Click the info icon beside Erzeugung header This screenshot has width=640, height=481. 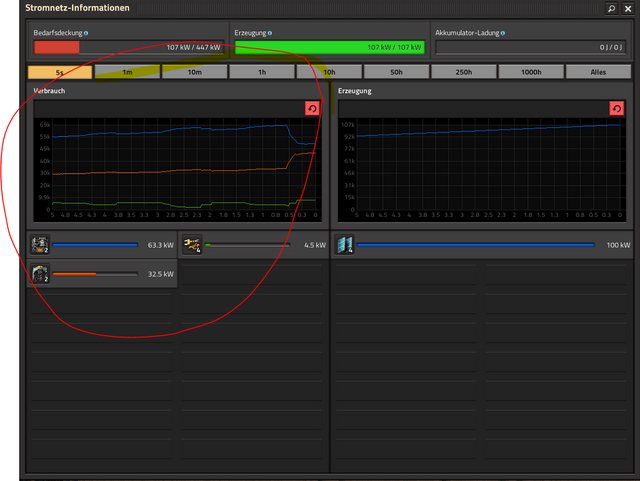click(x=269, y=33)
